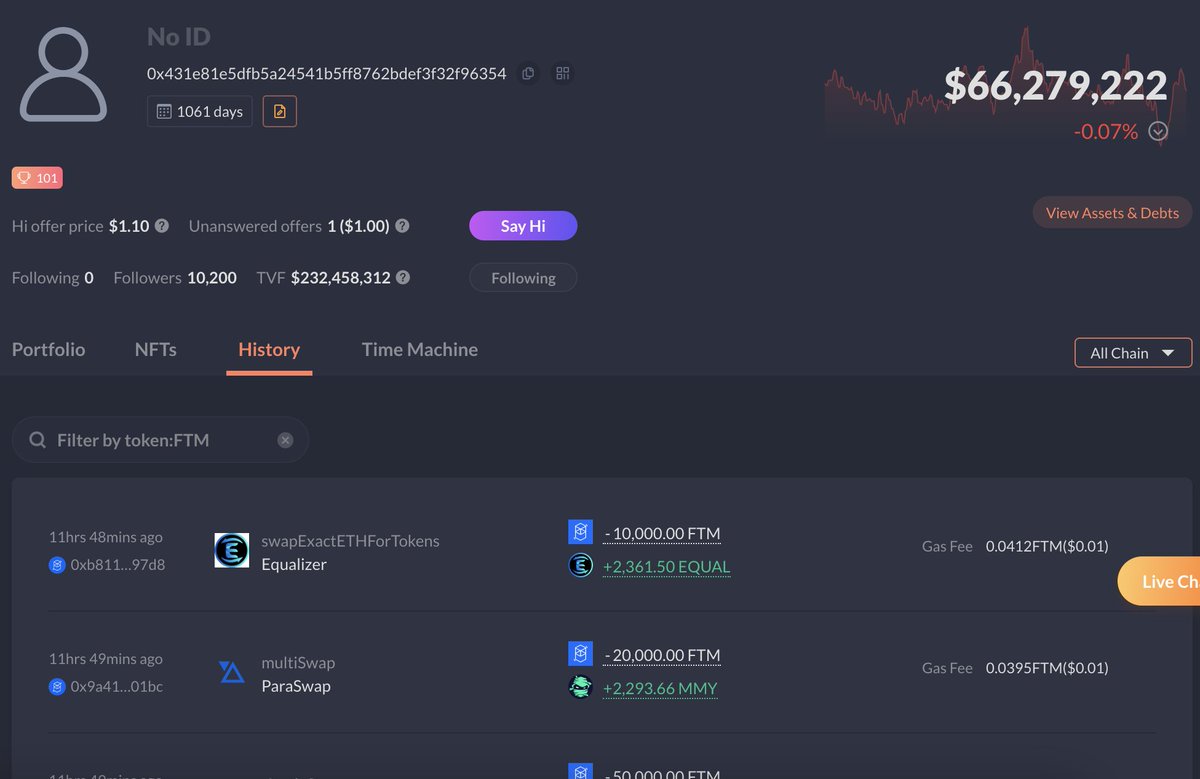
Task: Click the search magnifier icon
Action: 38,440
